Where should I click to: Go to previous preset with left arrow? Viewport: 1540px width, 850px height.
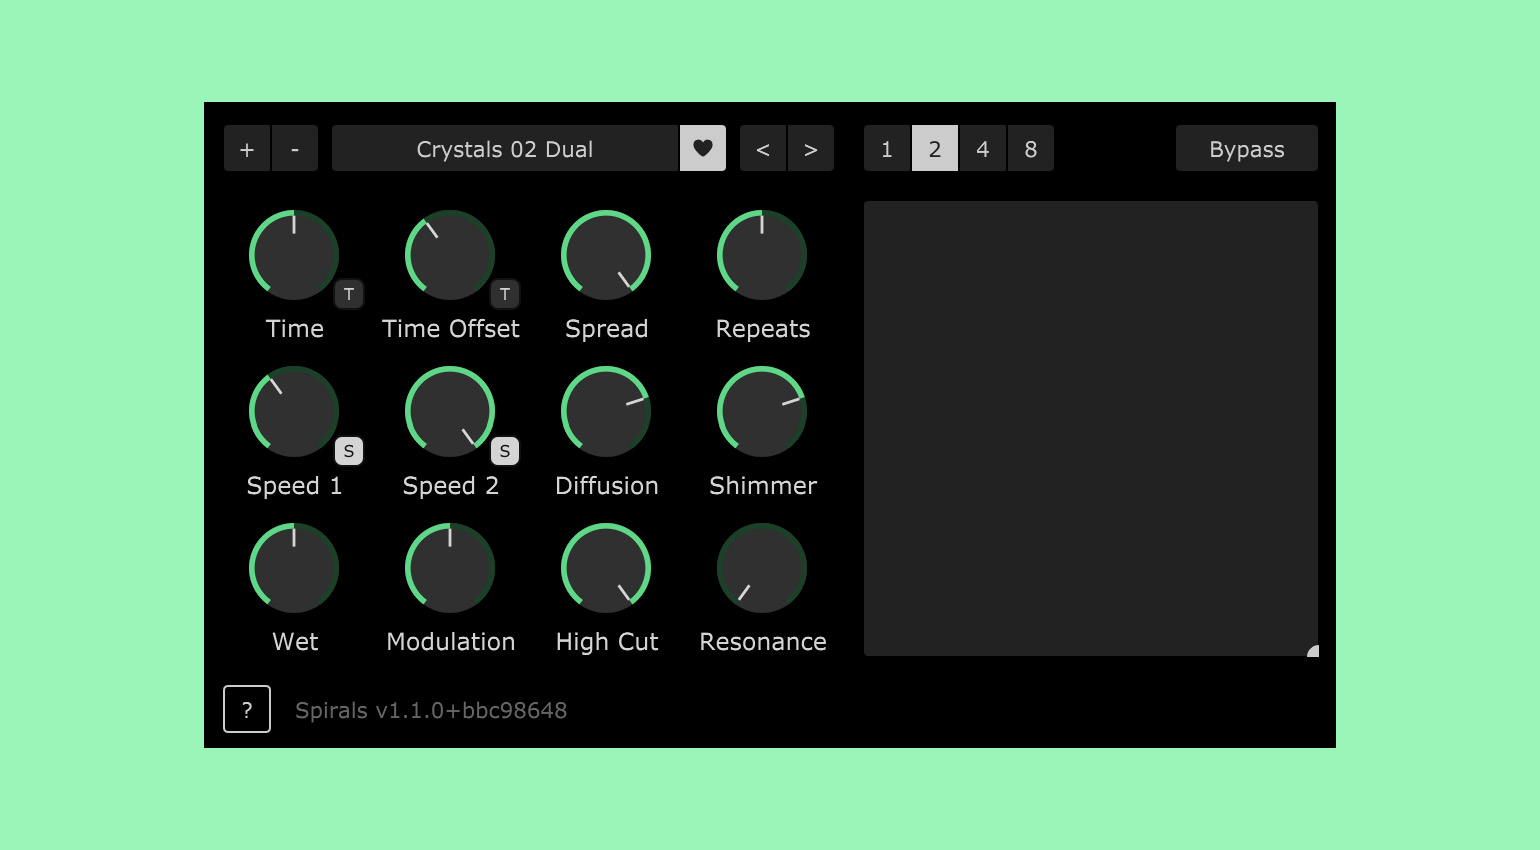click(763, 148)
